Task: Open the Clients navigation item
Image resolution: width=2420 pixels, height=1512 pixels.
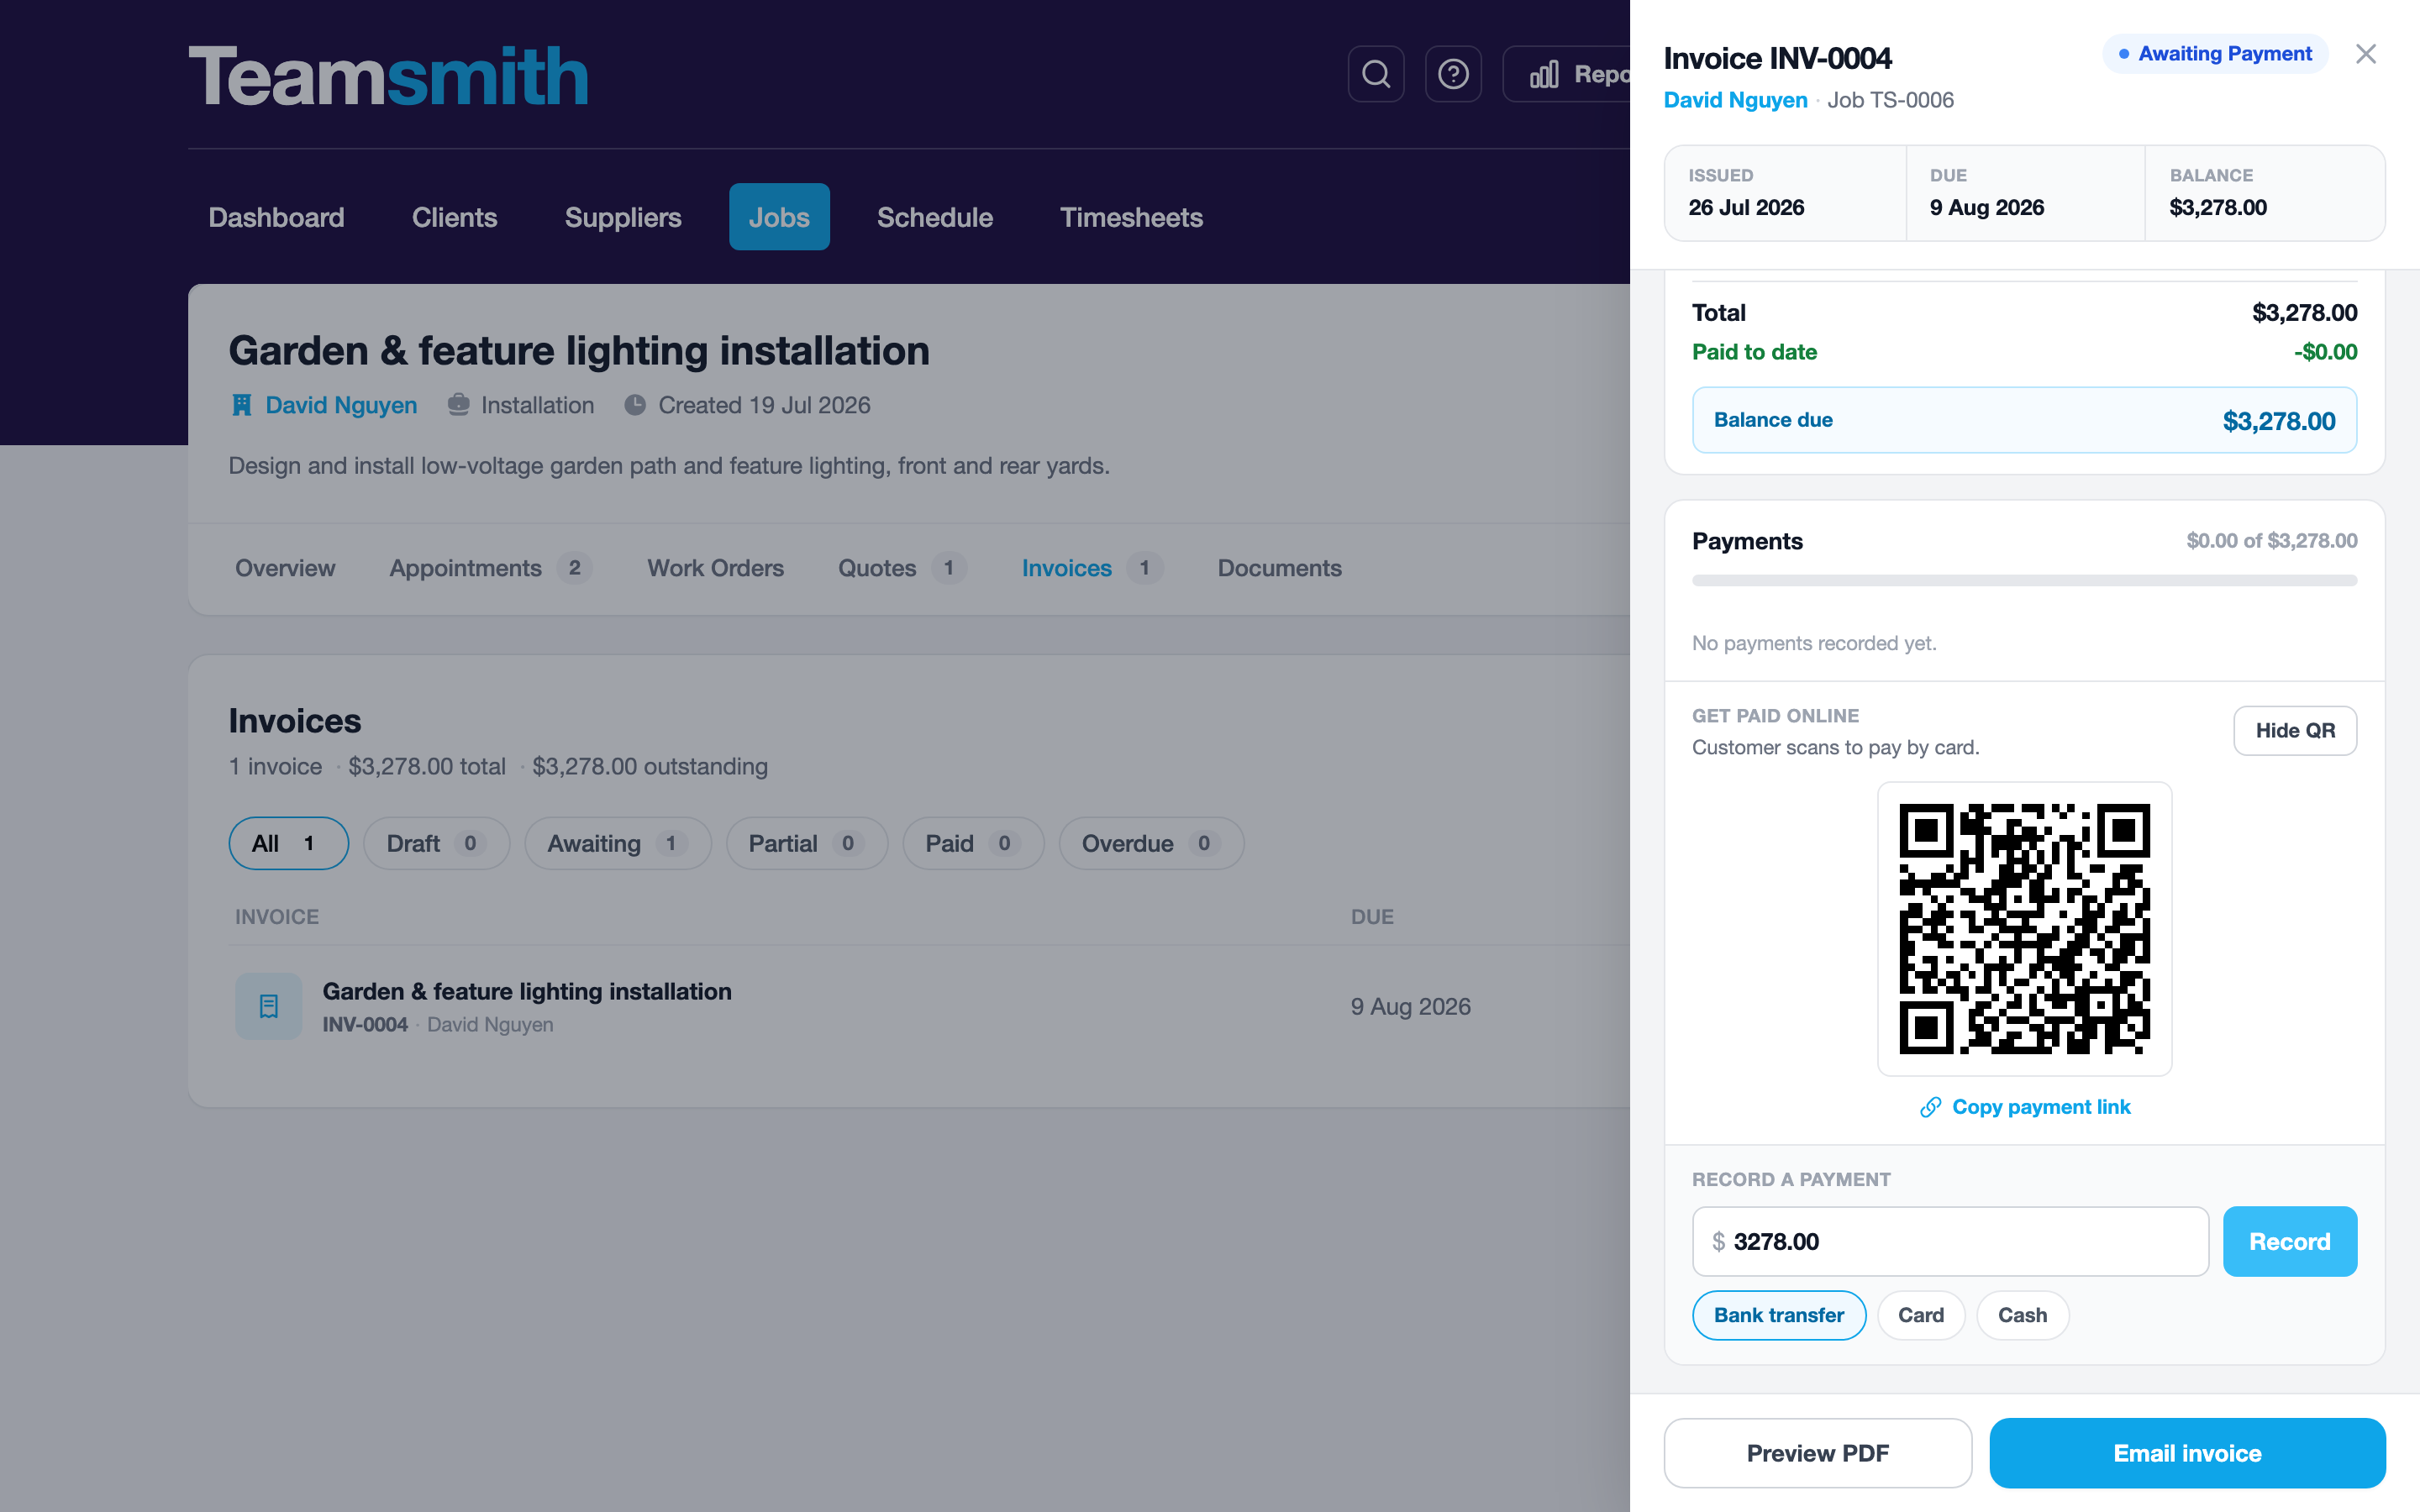Action: [455, 217]
